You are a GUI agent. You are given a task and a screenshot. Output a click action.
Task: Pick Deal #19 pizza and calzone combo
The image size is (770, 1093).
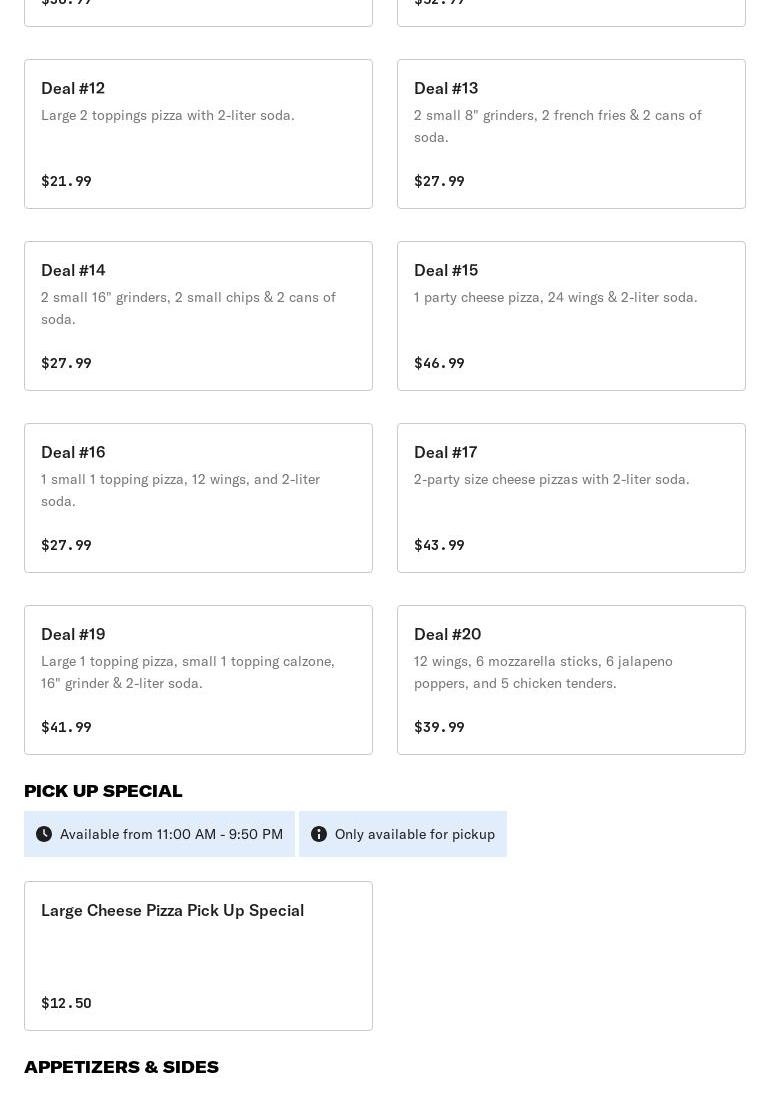tap(198, 680)
